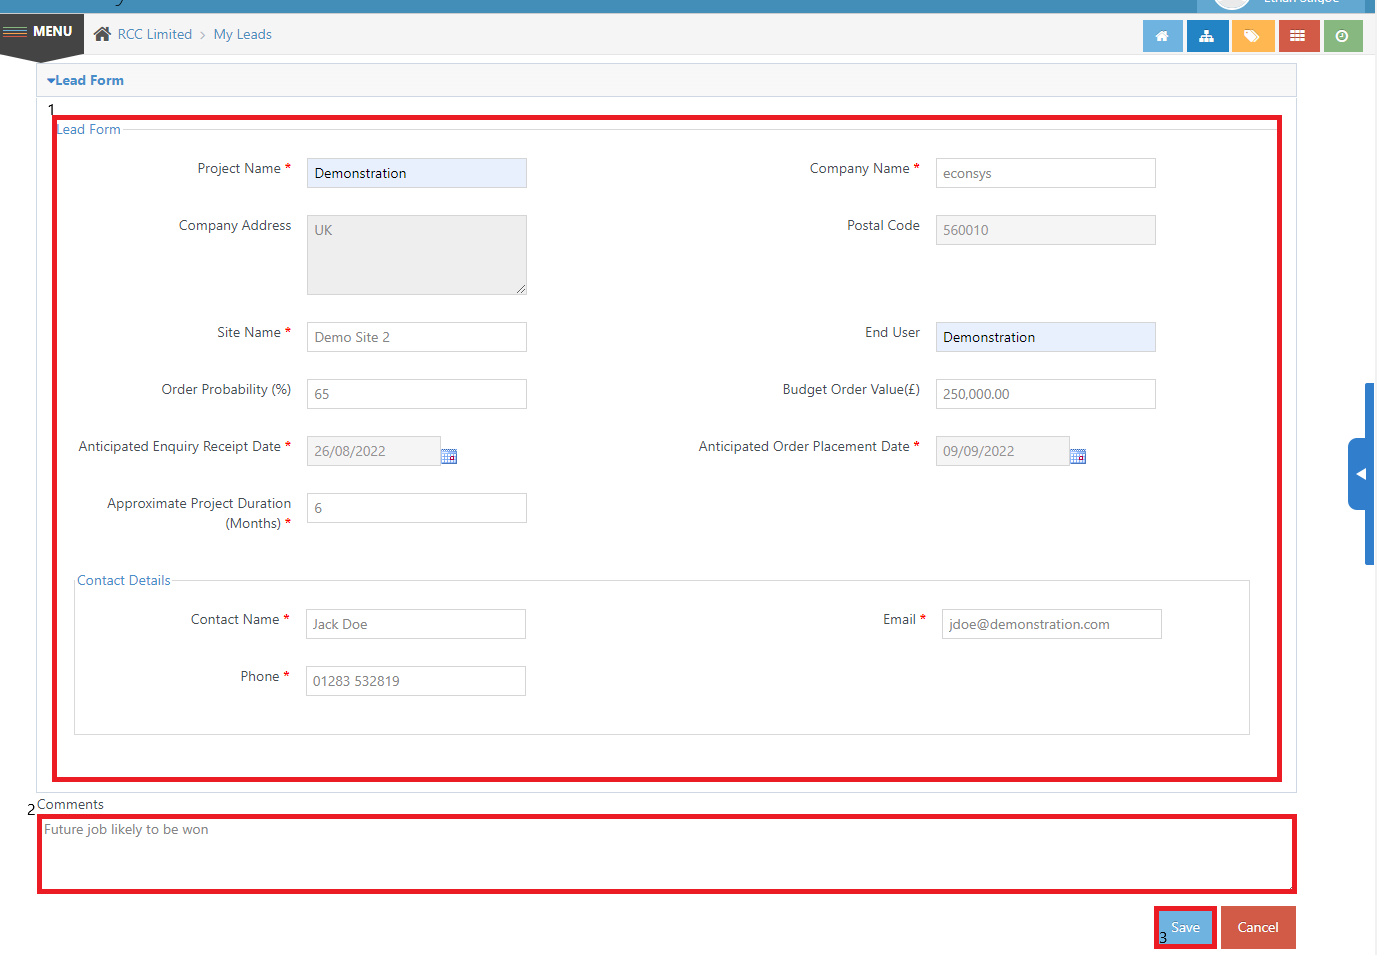
Task: Click the orange tags icon
Action: tap(1252, 36)
